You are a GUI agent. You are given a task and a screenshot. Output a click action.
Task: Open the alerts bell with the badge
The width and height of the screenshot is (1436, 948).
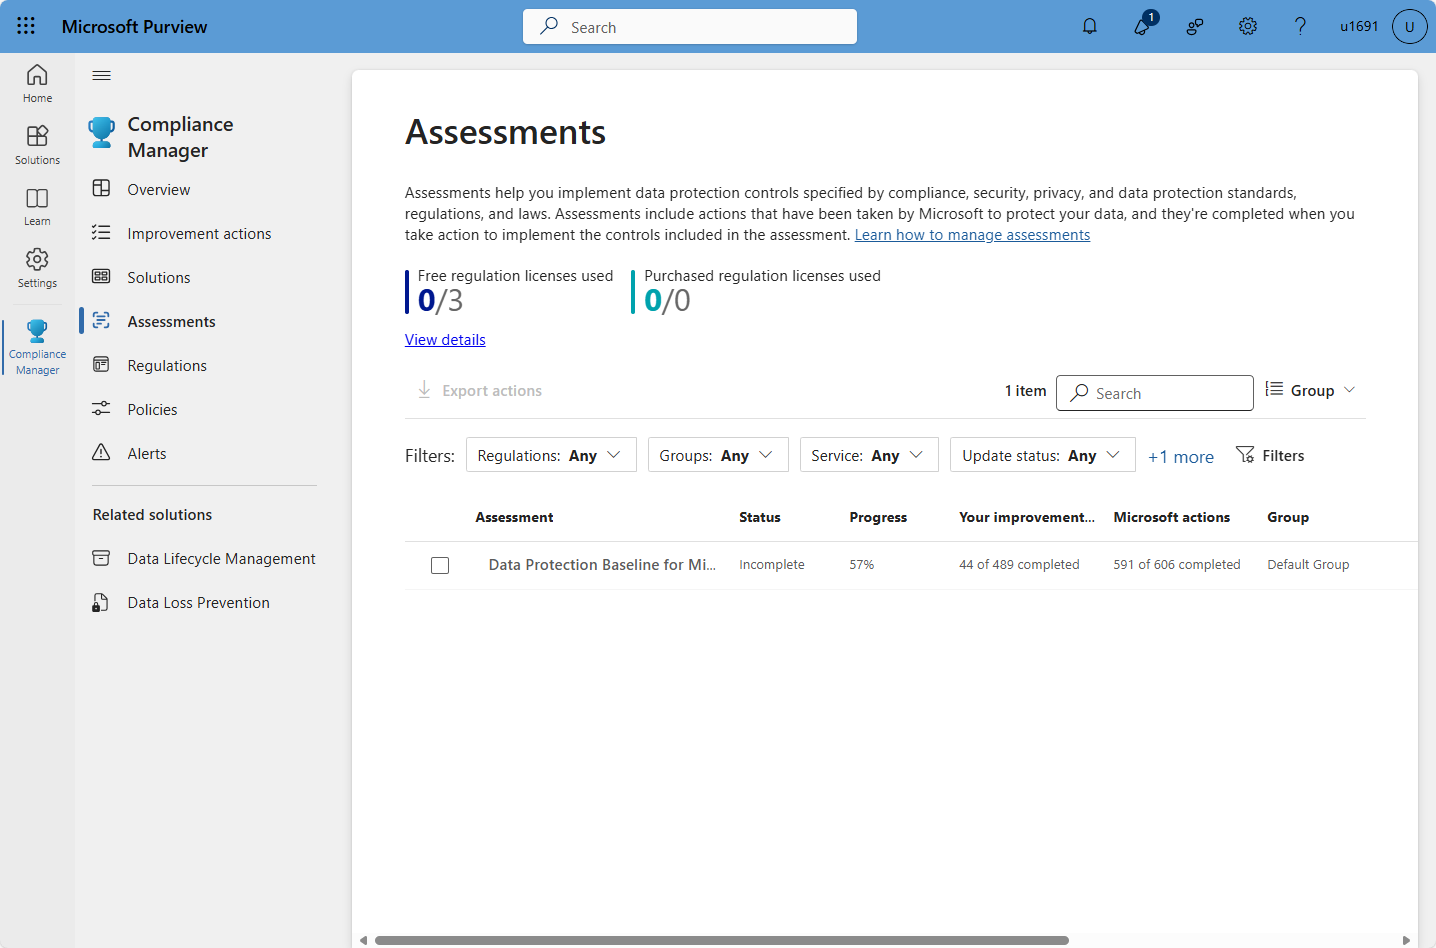point(1141,28)
